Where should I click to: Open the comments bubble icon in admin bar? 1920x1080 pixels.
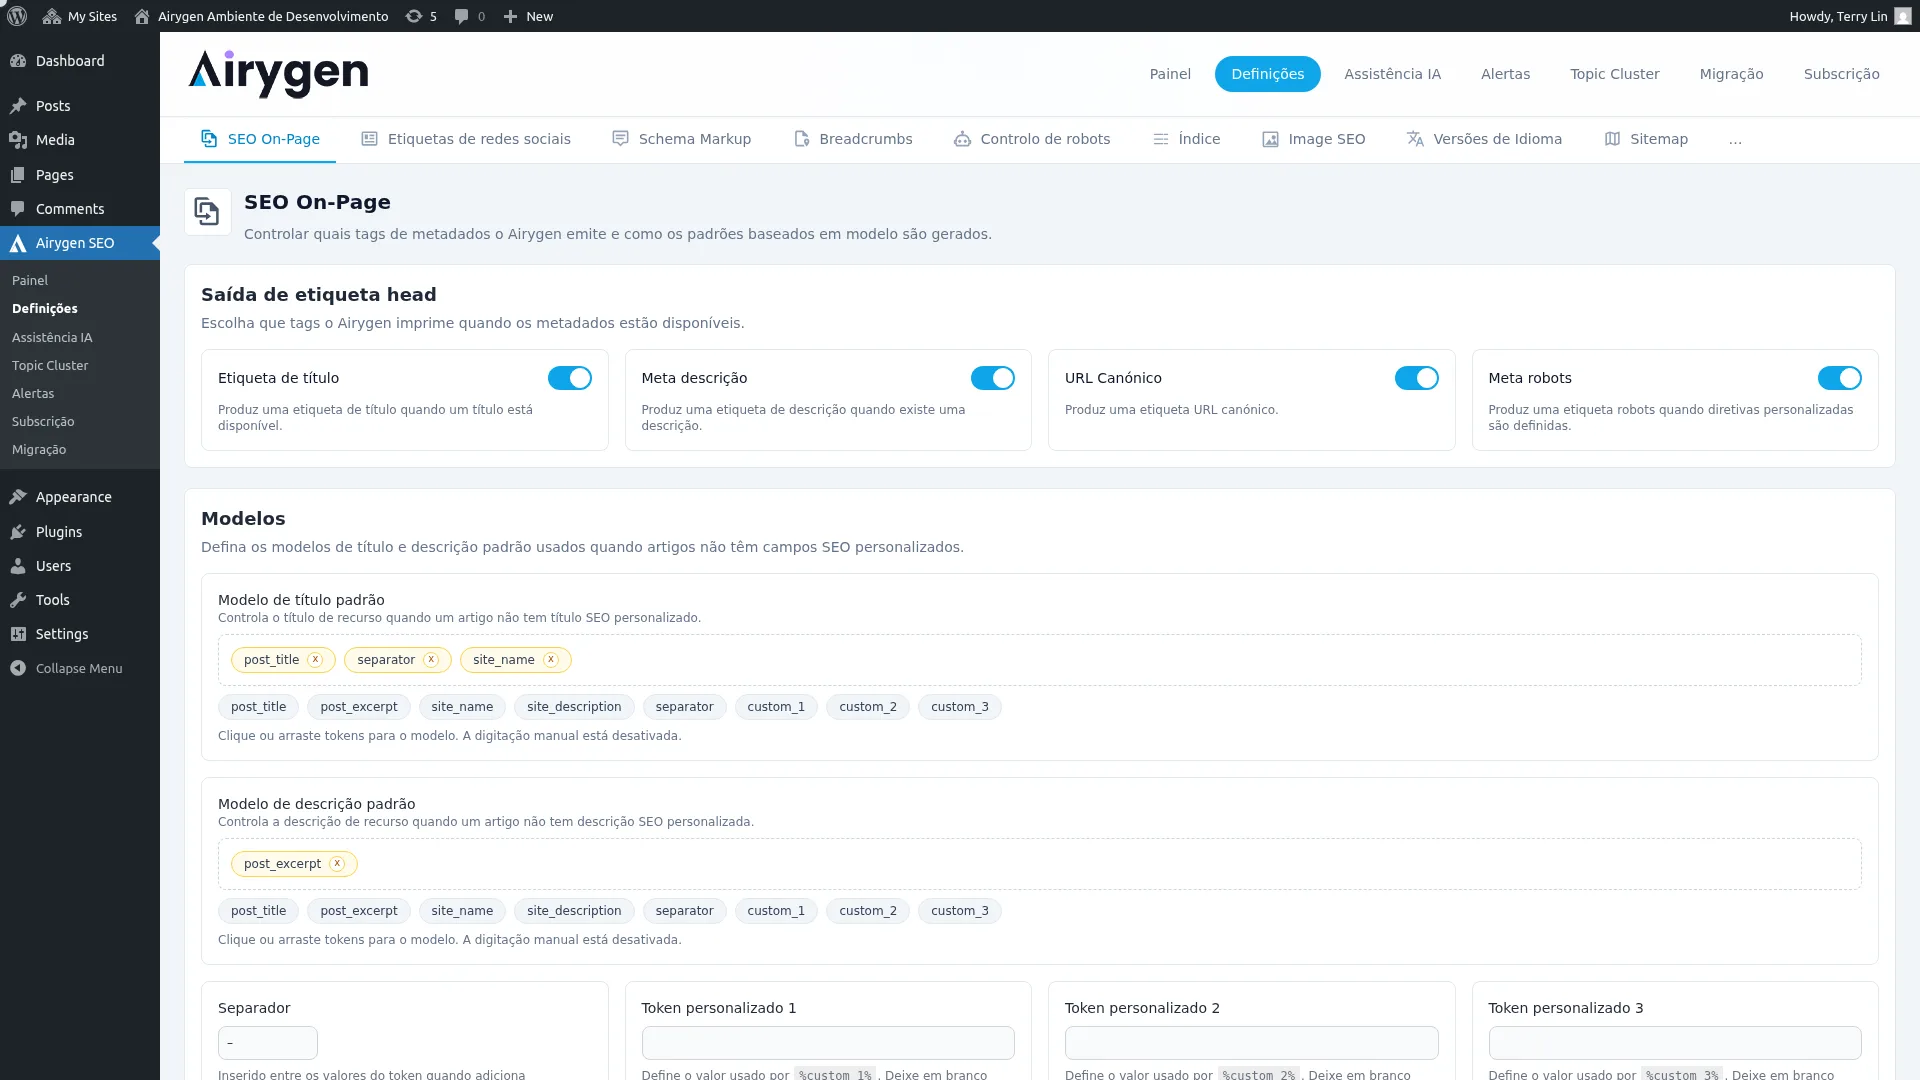[x=469, y=16]
